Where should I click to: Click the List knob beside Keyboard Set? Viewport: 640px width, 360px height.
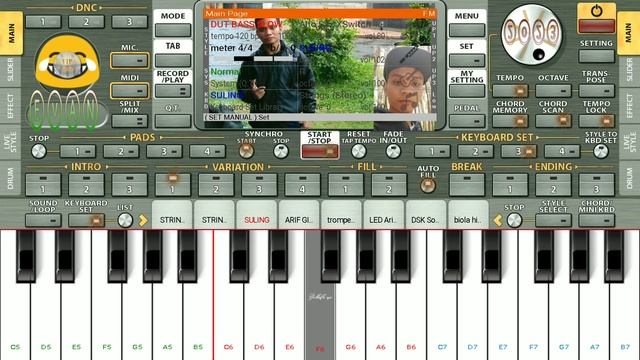coord(125,220)
